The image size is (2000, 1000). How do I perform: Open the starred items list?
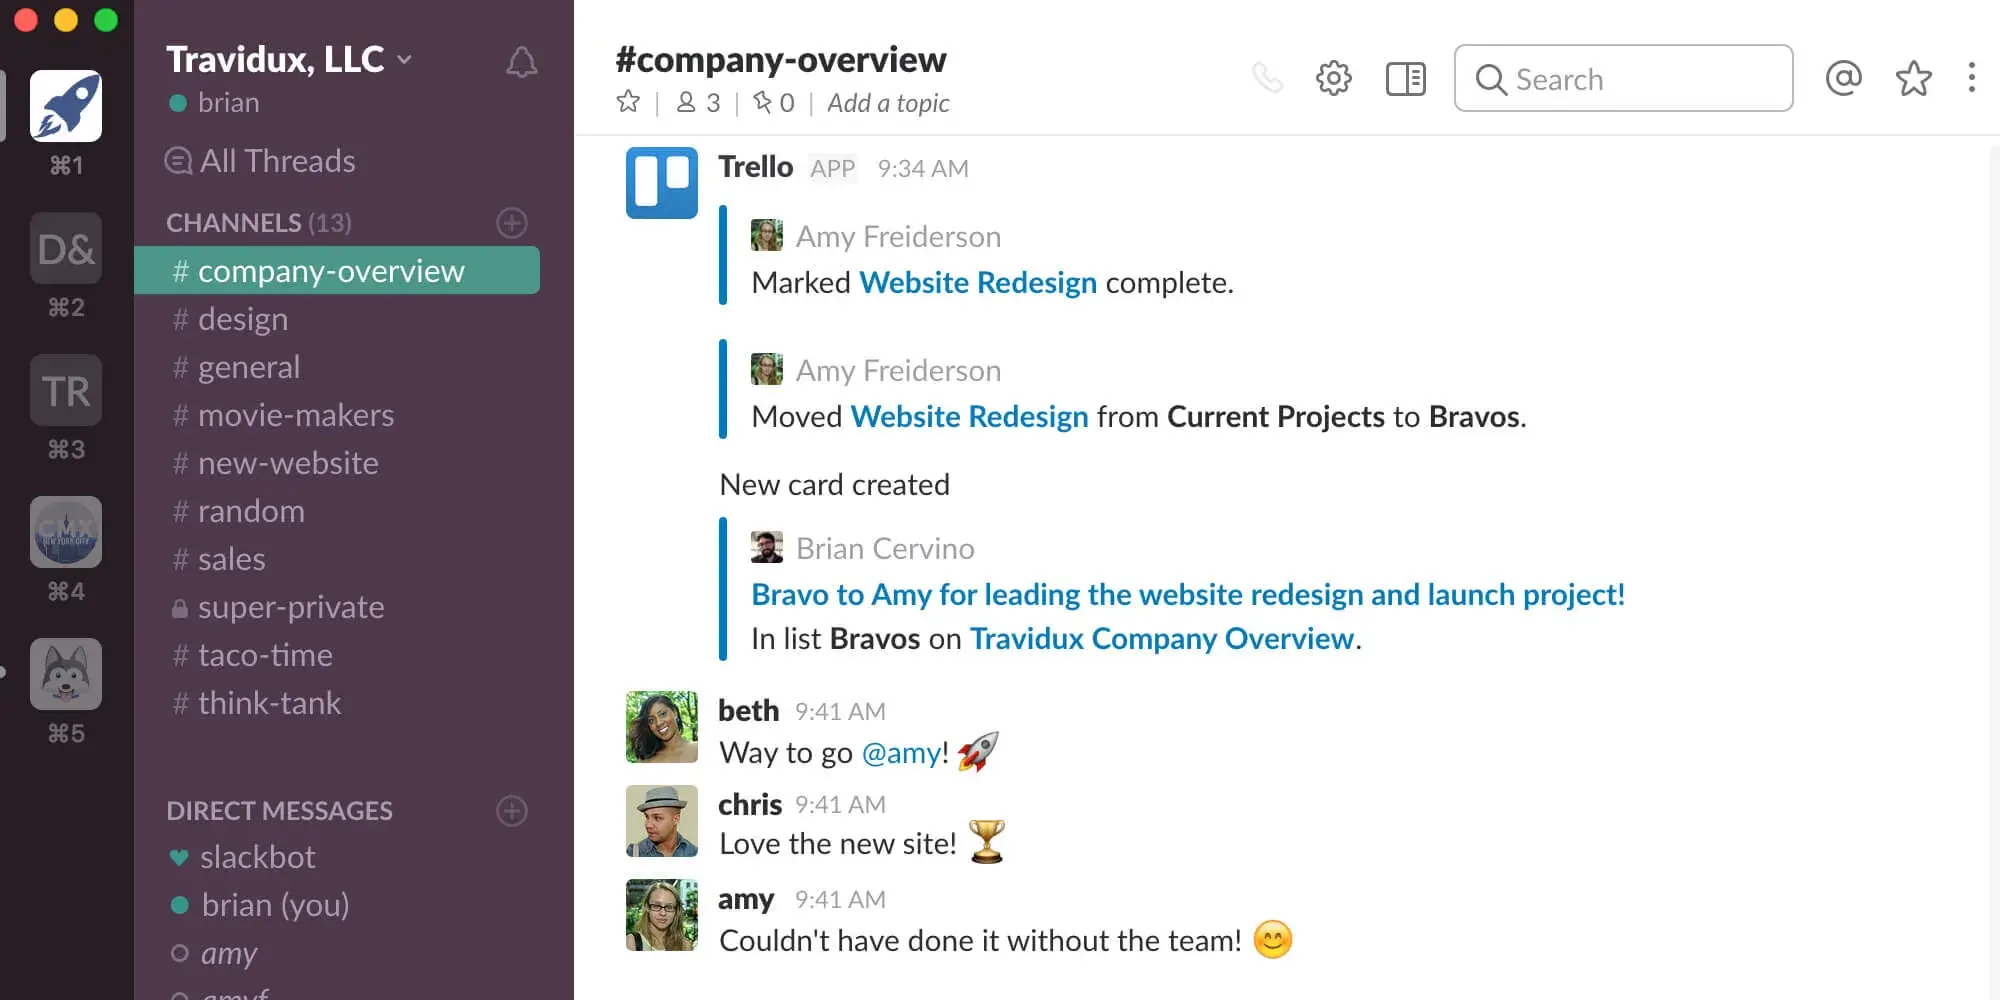pyautogui.click(x=1914, y=78)
